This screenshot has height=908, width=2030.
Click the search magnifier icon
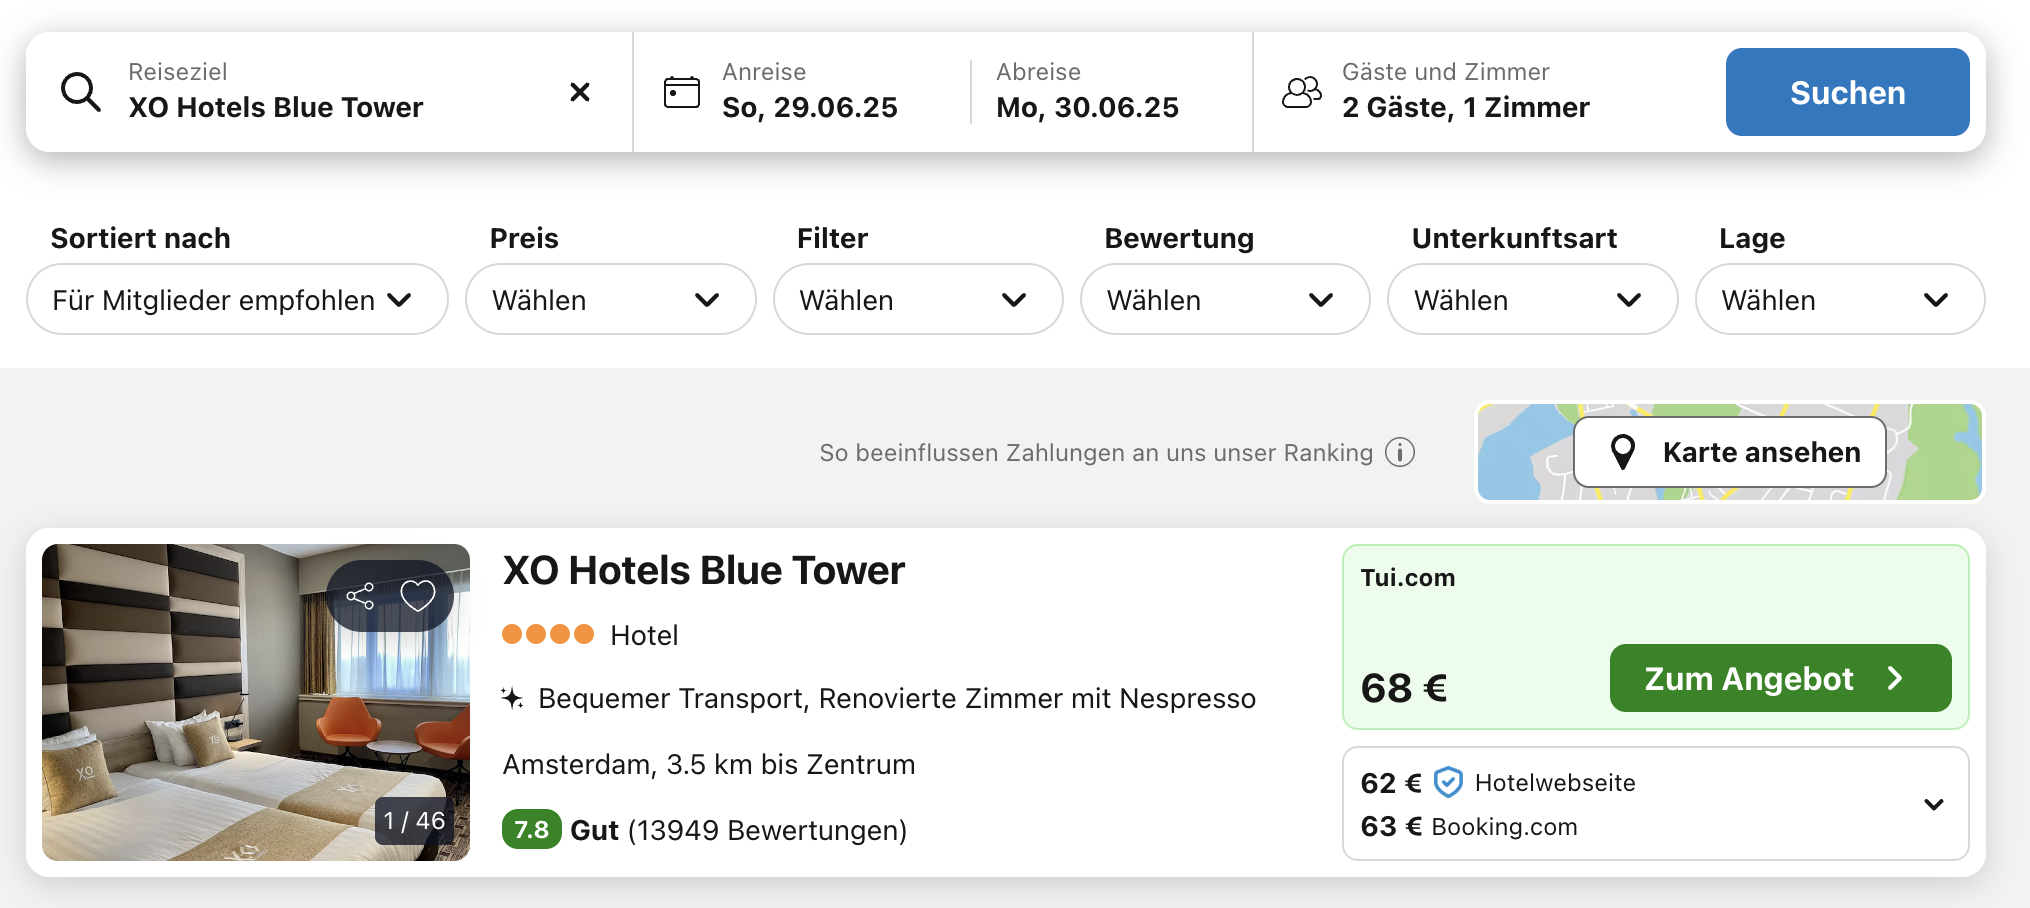tap(81, 92)
